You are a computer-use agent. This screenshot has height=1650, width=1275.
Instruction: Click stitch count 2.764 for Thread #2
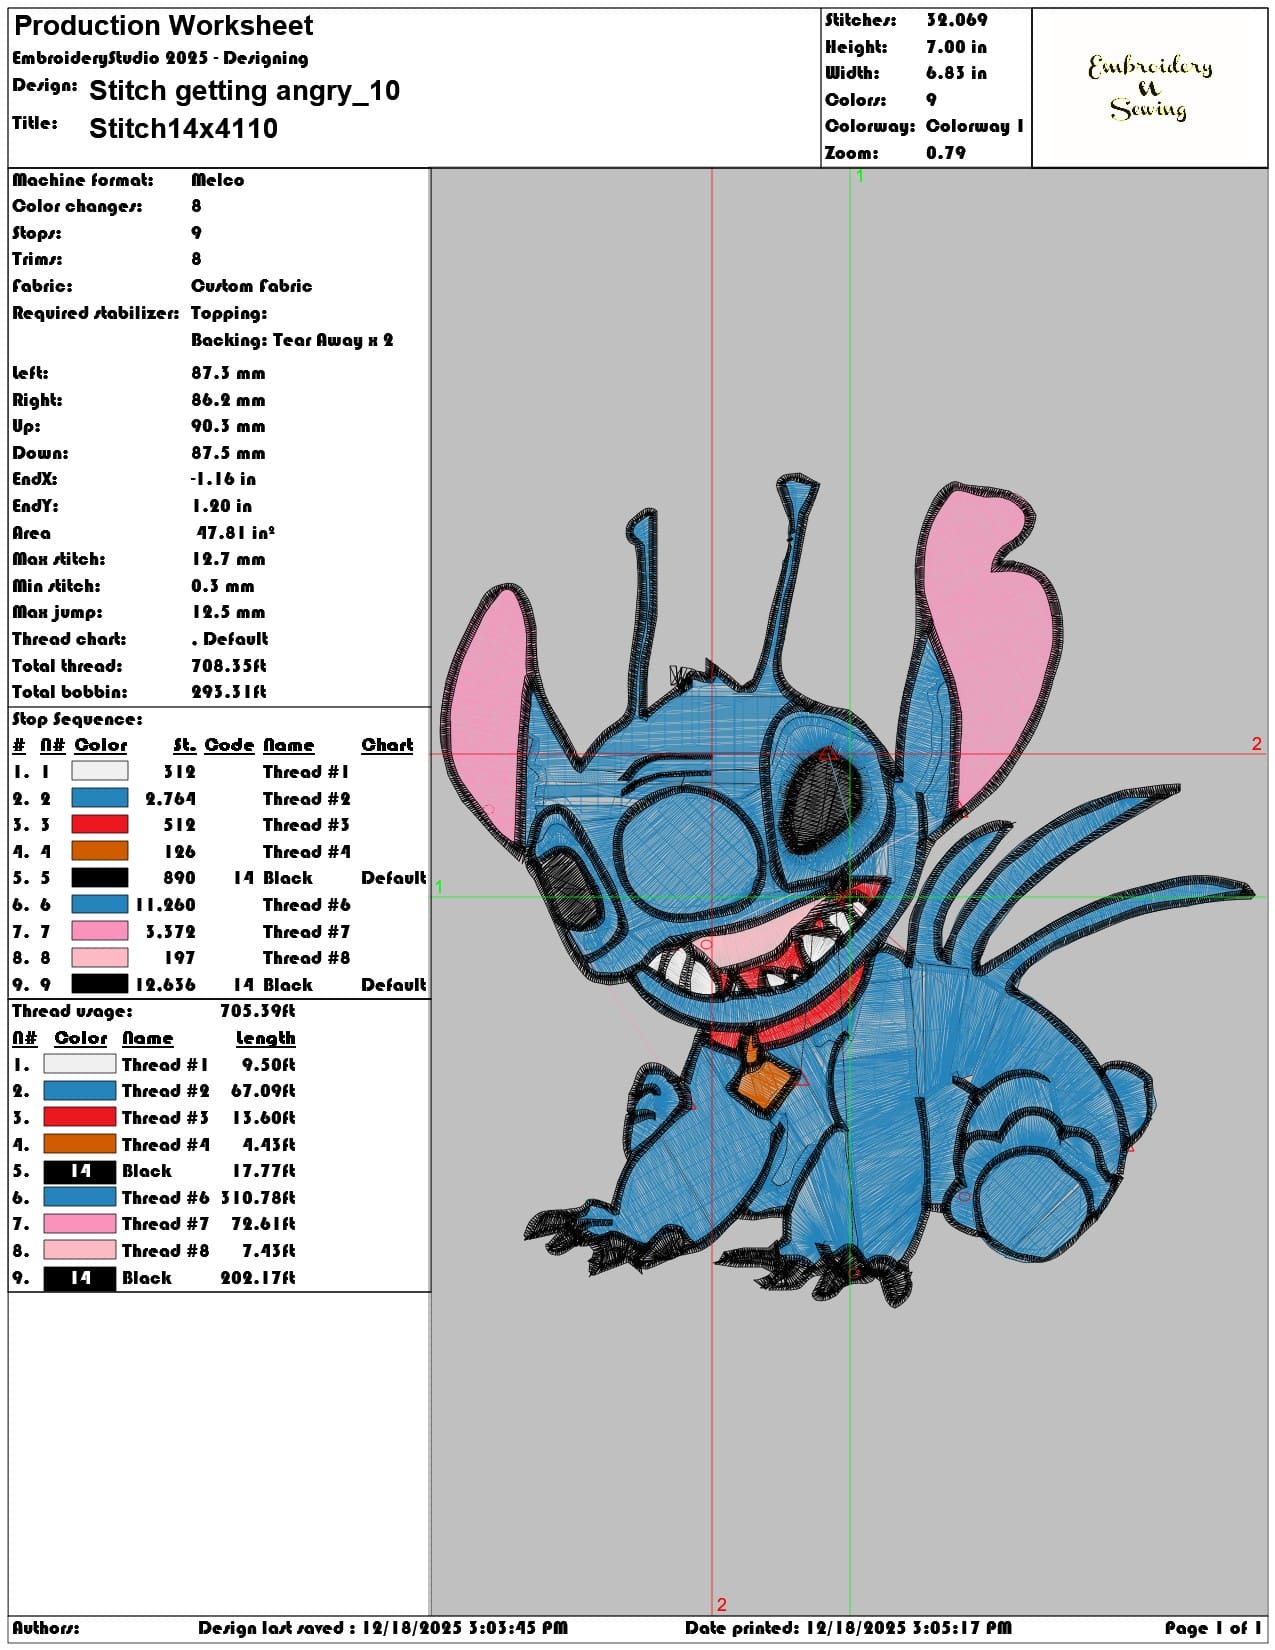click(170, 798)
